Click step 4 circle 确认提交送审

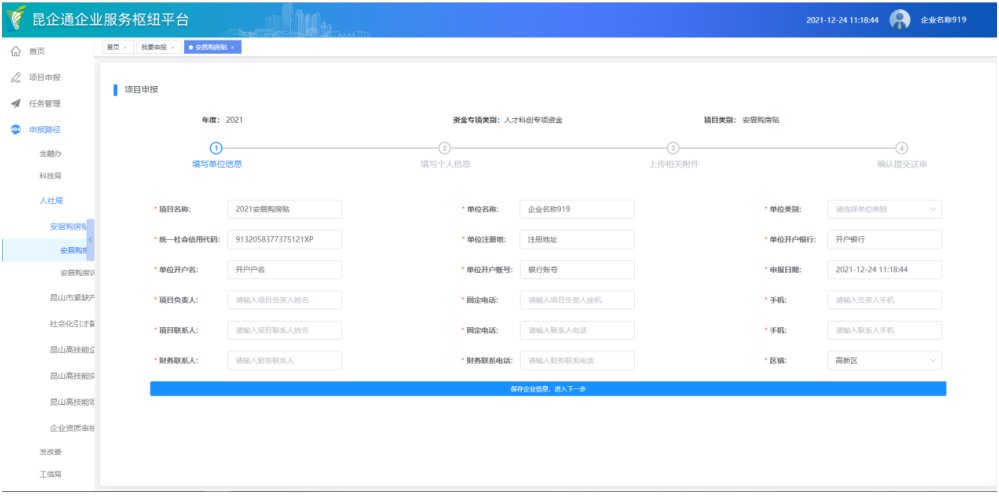(x=901, y=148)
